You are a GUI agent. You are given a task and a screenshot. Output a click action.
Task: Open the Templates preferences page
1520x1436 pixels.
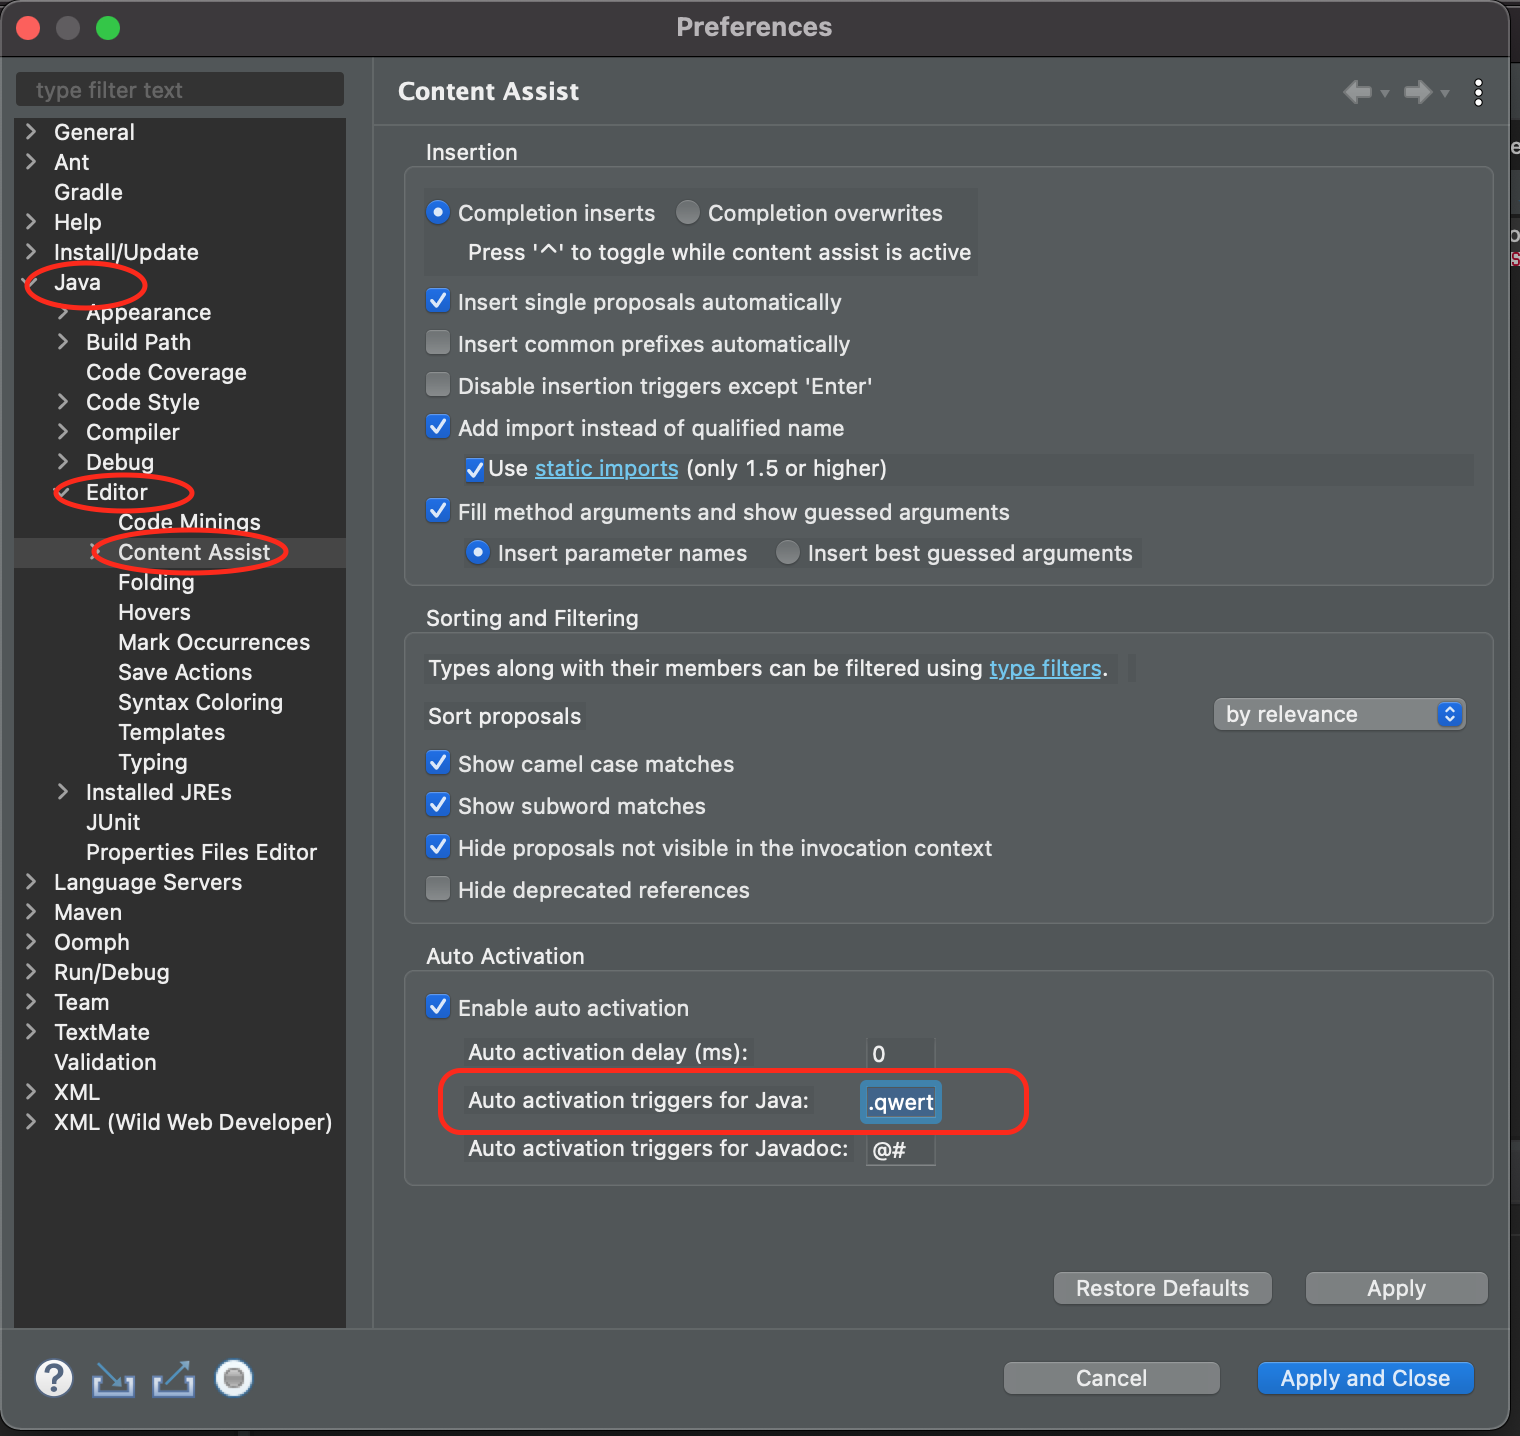171,732
